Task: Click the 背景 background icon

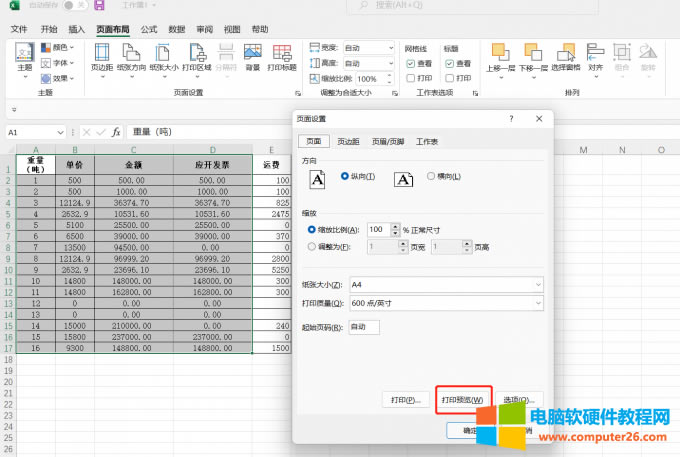Action: coord(252,56)
